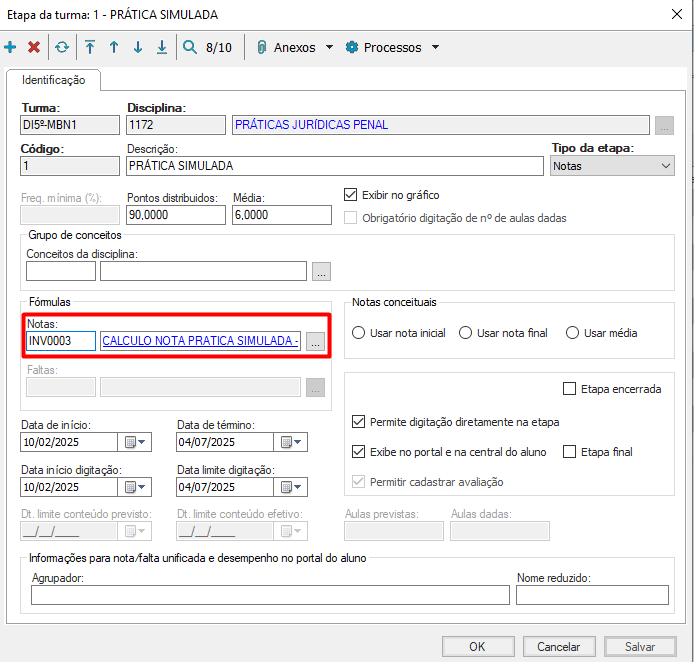
Task: Select Usar nota final radio option
Action: coord(465,333)
